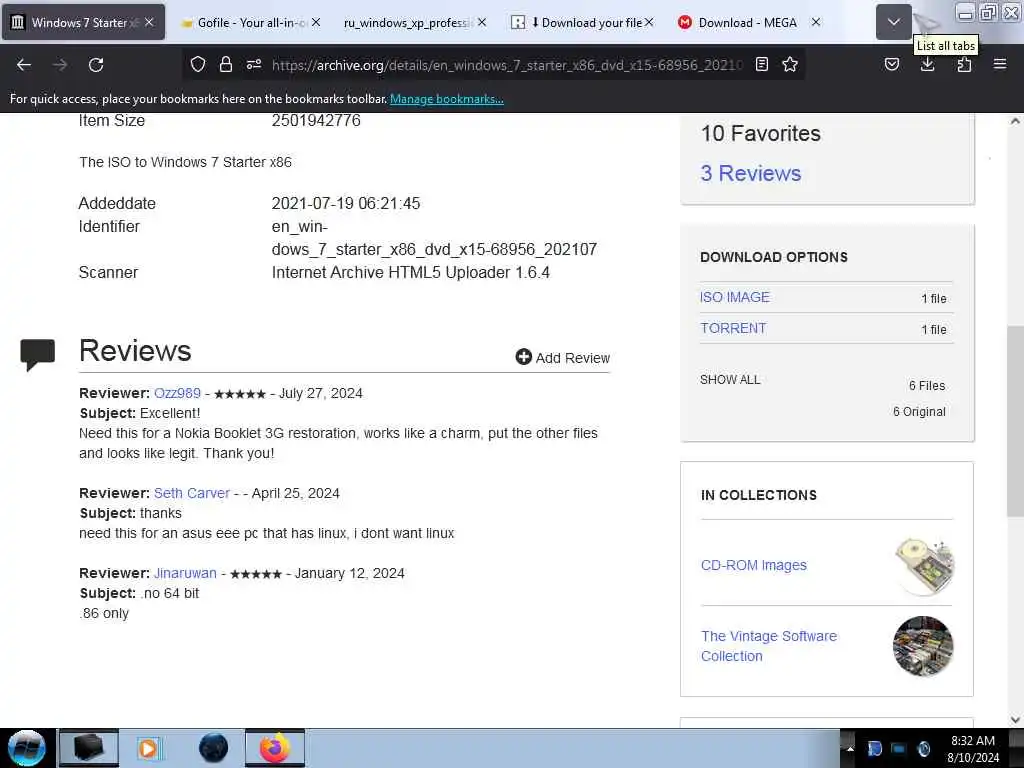Click the Reviews speech bubble icon
1024x768 pixels.
click(37, 355)
